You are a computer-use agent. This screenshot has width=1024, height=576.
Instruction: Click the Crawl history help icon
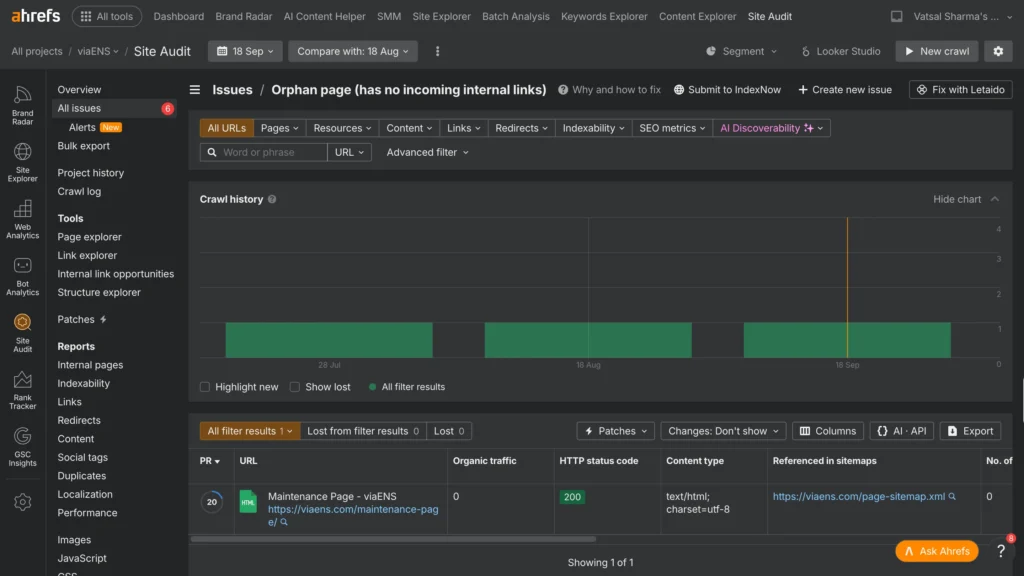[x=272, y=199]
